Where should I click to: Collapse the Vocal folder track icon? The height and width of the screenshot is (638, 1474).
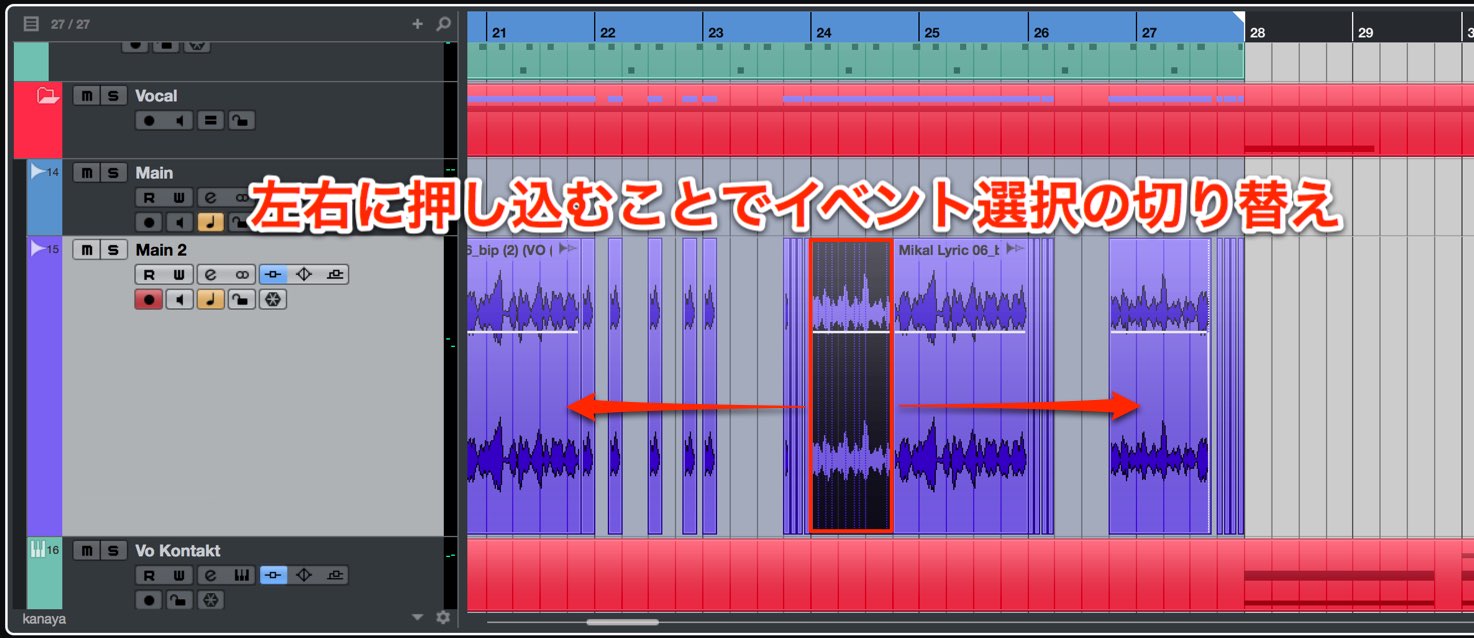[x=46, y=96]
